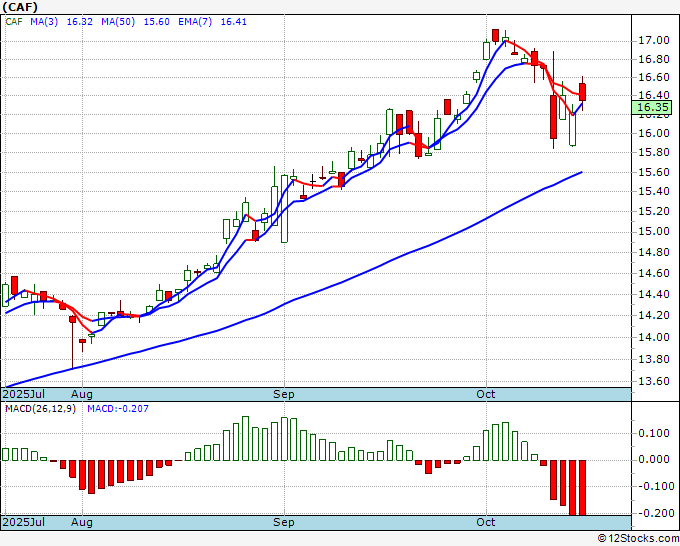This screenshot has width=680, height=546.
Task: Click the MA(50) legend label
Action: click(118, 22)
